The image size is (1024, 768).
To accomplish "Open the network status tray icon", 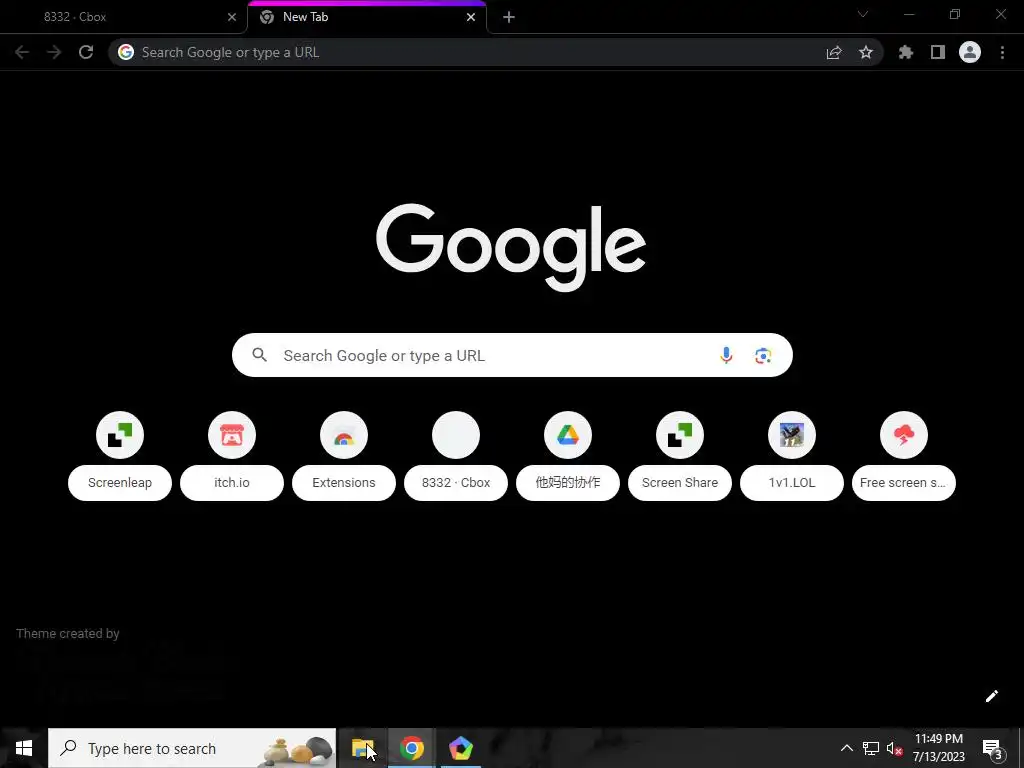I will [x=871, y=748].
